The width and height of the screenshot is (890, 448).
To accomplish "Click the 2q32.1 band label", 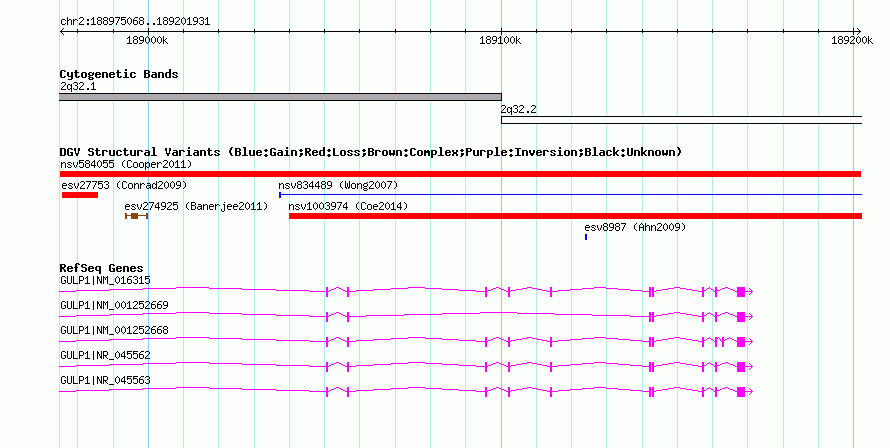I will coord(78,87).
